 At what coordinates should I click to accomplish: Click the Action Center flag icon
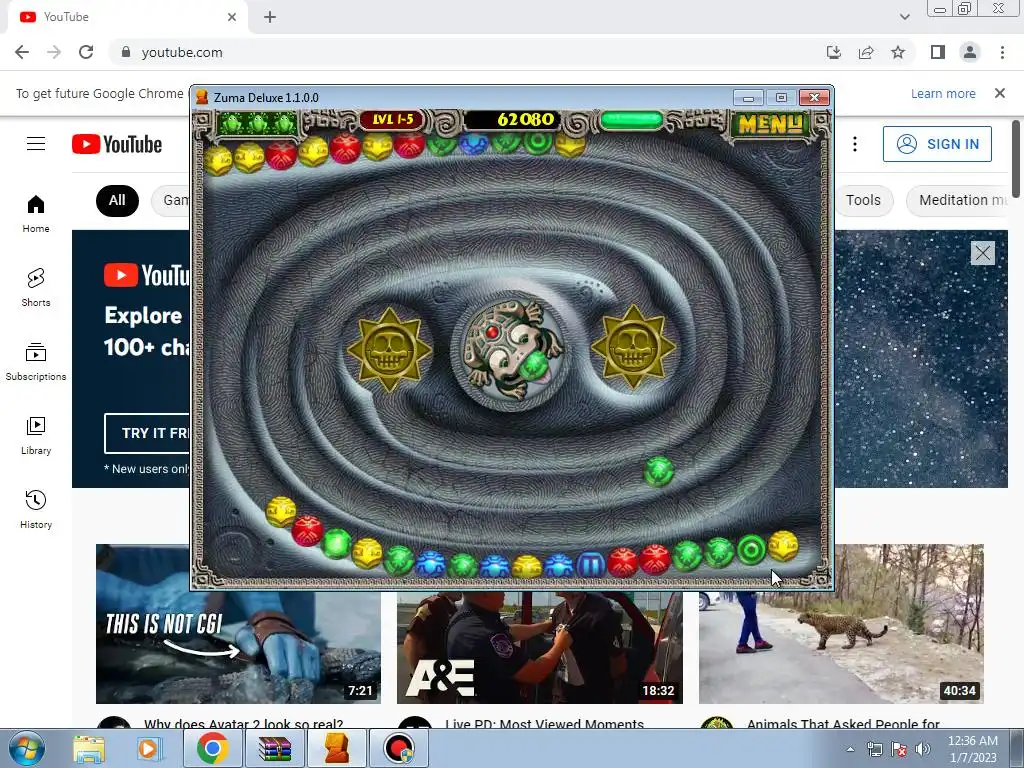[899, 749]
